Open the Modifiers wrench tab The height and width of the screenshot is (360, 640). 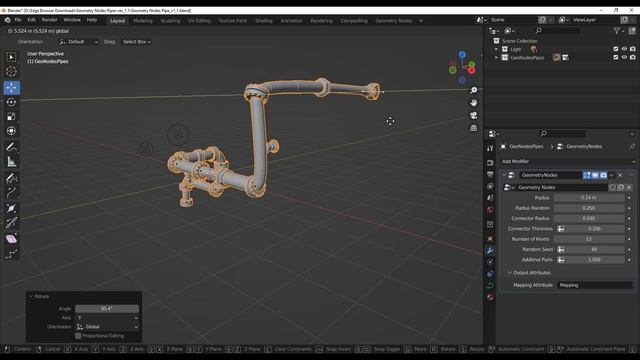coord(490,251)
